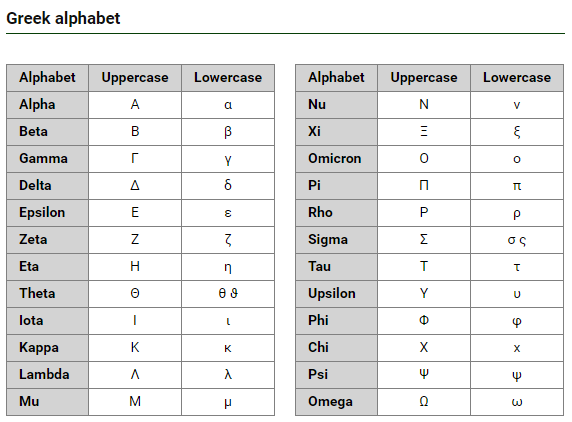Select the lowercase alpha symbol α

(x=228, y=105)
